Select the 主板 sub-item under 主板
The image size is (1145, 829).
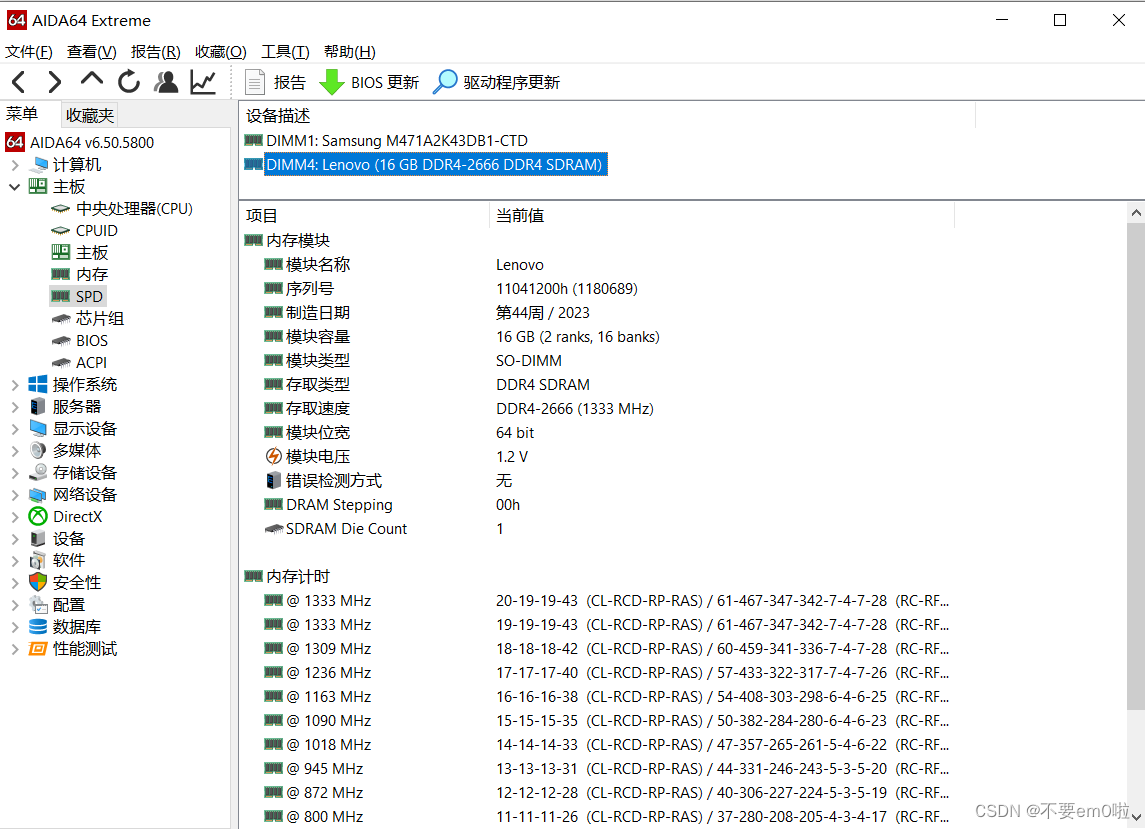click(x=92, y=253)
